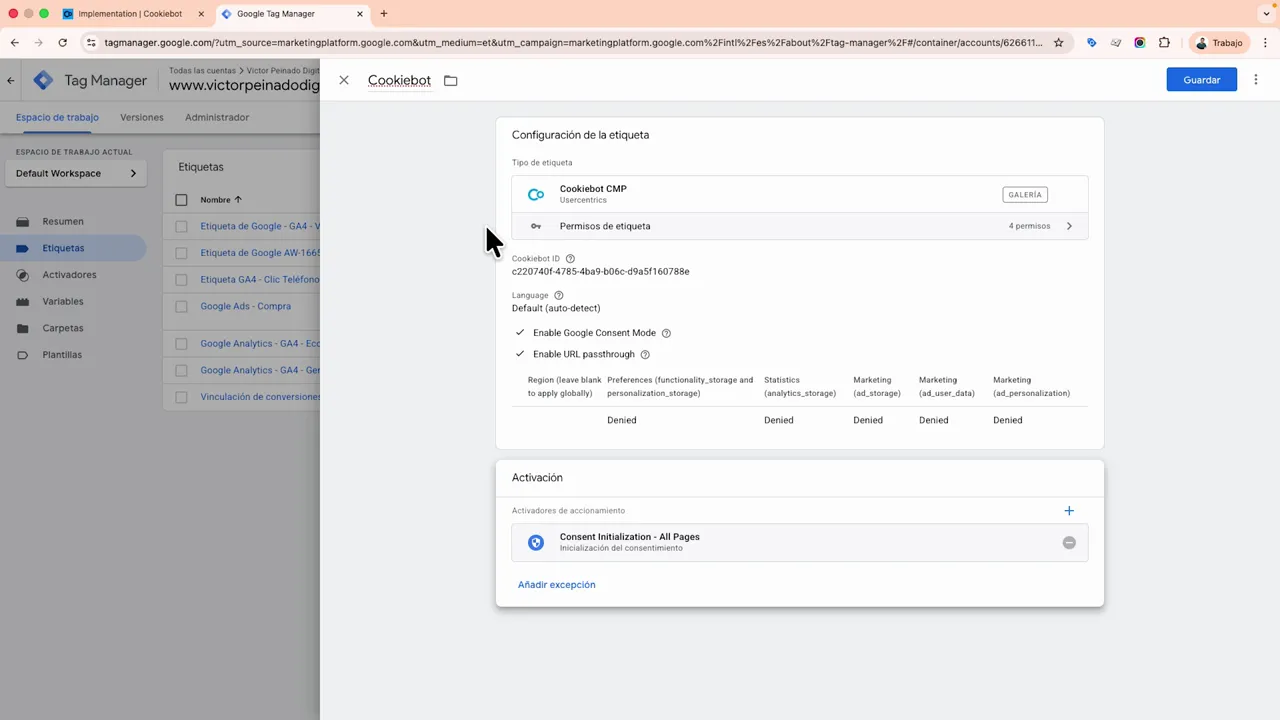This screenshot has width=1280, height=720.
Task: Check the Etiqueta de Google - GA4 row
Action: click(x=181, y=227)
